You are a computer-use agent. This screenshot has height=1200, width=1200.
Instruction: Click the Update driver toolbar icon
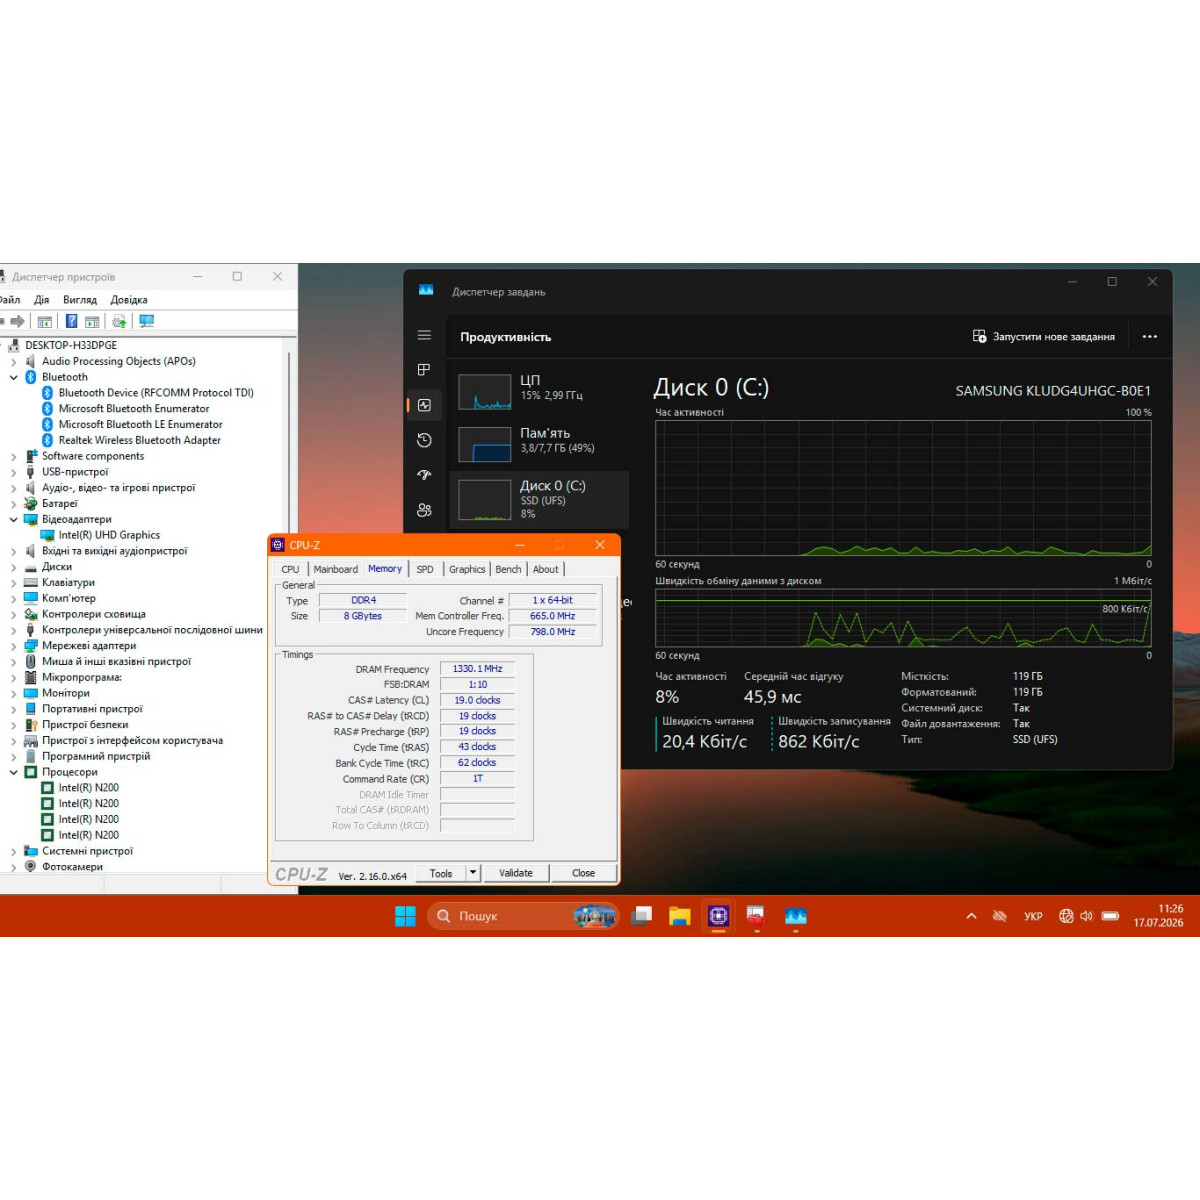tap(119, 321)
